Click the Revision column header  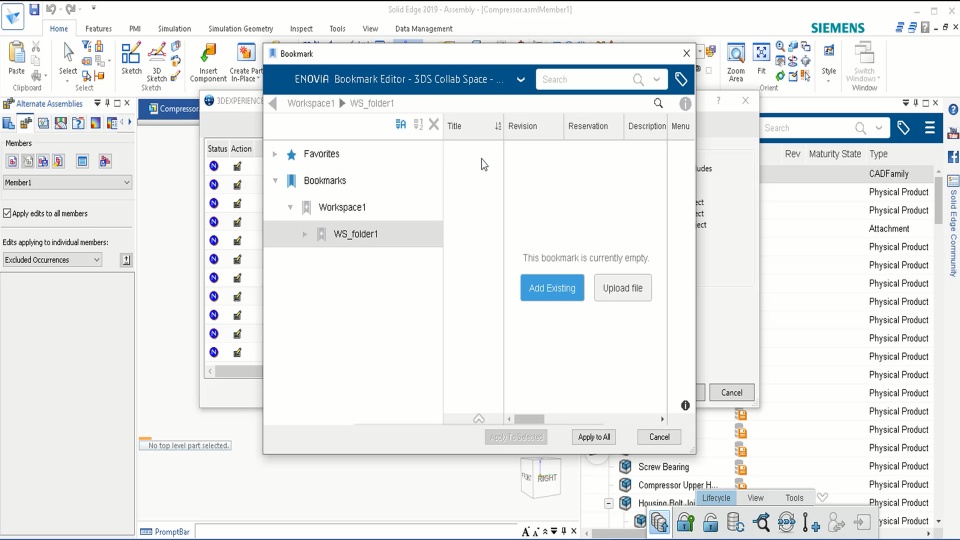pyautogui.click(x=522, y=126)
